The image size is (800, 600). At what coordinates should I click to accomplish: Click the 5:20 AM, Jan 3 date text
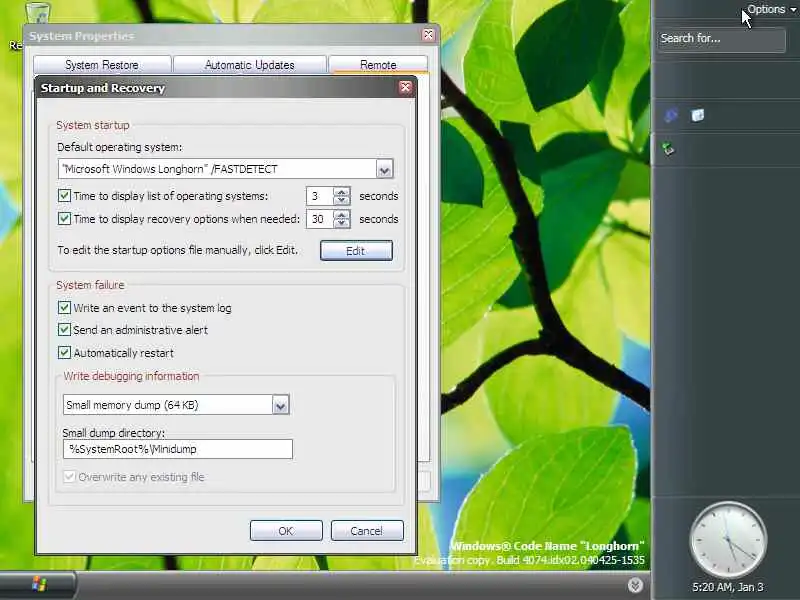click(x=728, y=587)
